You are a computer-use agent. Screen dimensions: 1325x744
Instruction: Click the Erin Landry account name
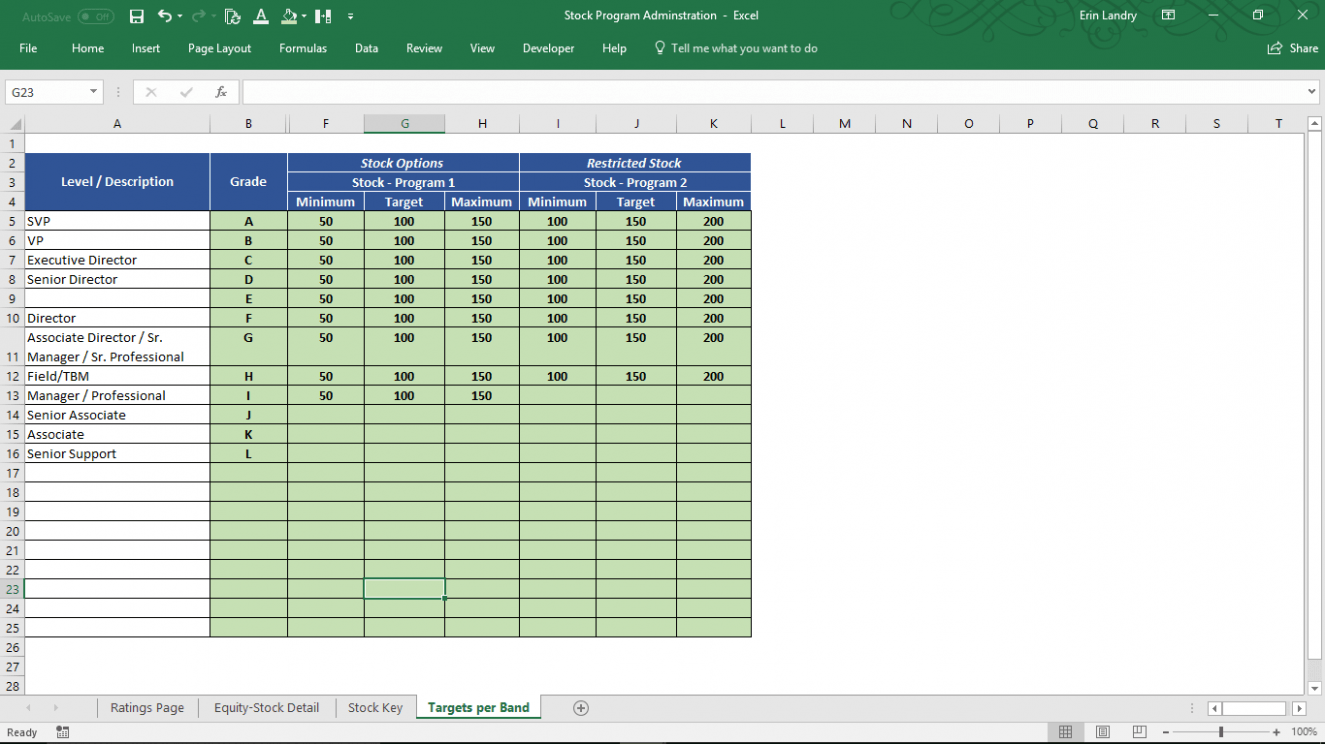[x=1108, y=16]
